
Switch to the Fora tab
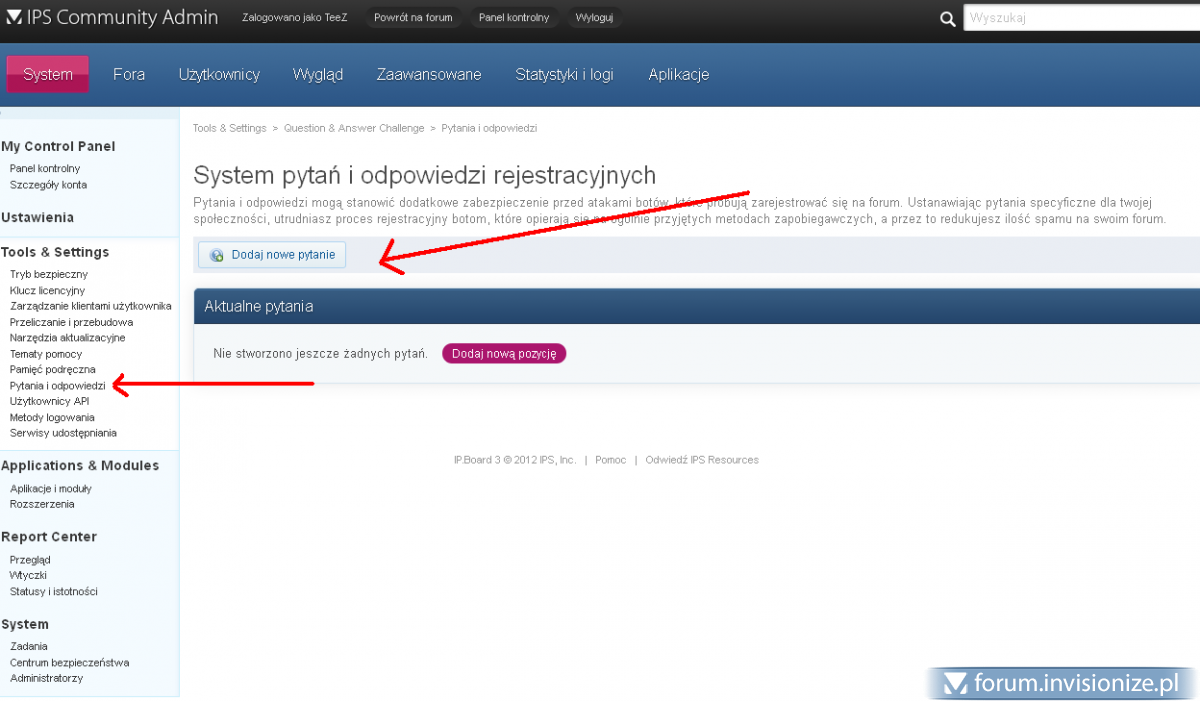(129, 74)
